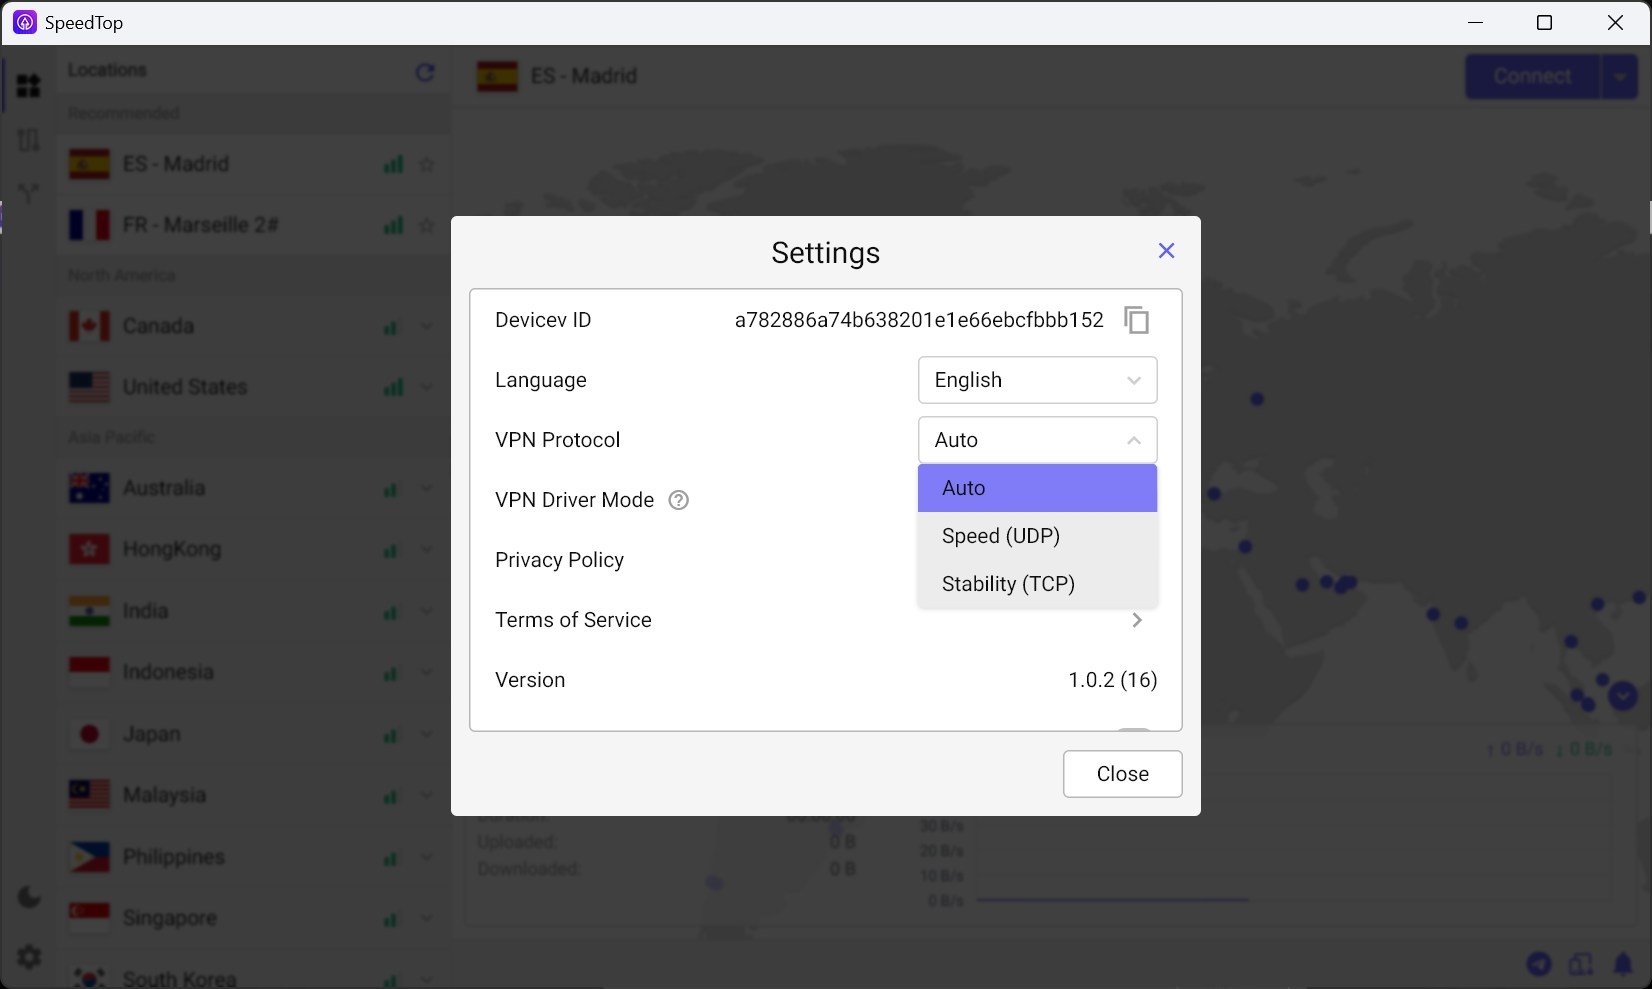Open the split tunneling icon in sidebar
This screenshot has height=989, width=1652.
click(28, 193)
